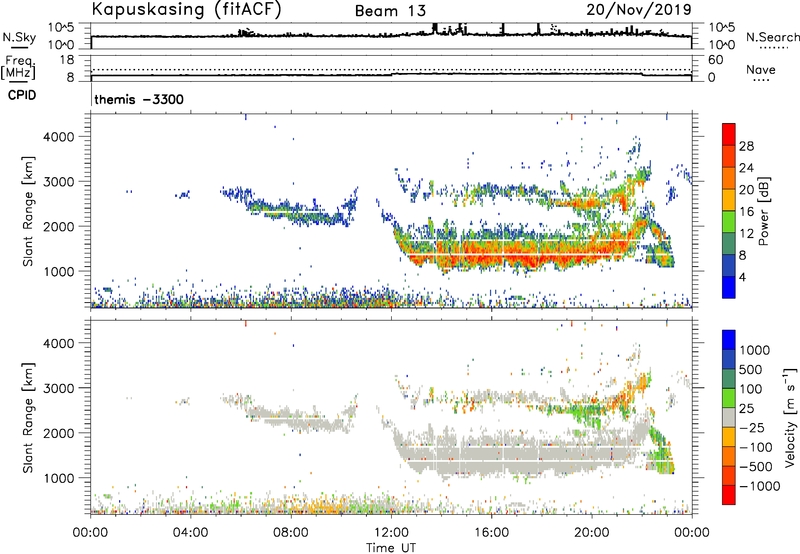Click the 'Freq. [MHz]' label
This screenshot has width=800, height=554.
point(18,67)
